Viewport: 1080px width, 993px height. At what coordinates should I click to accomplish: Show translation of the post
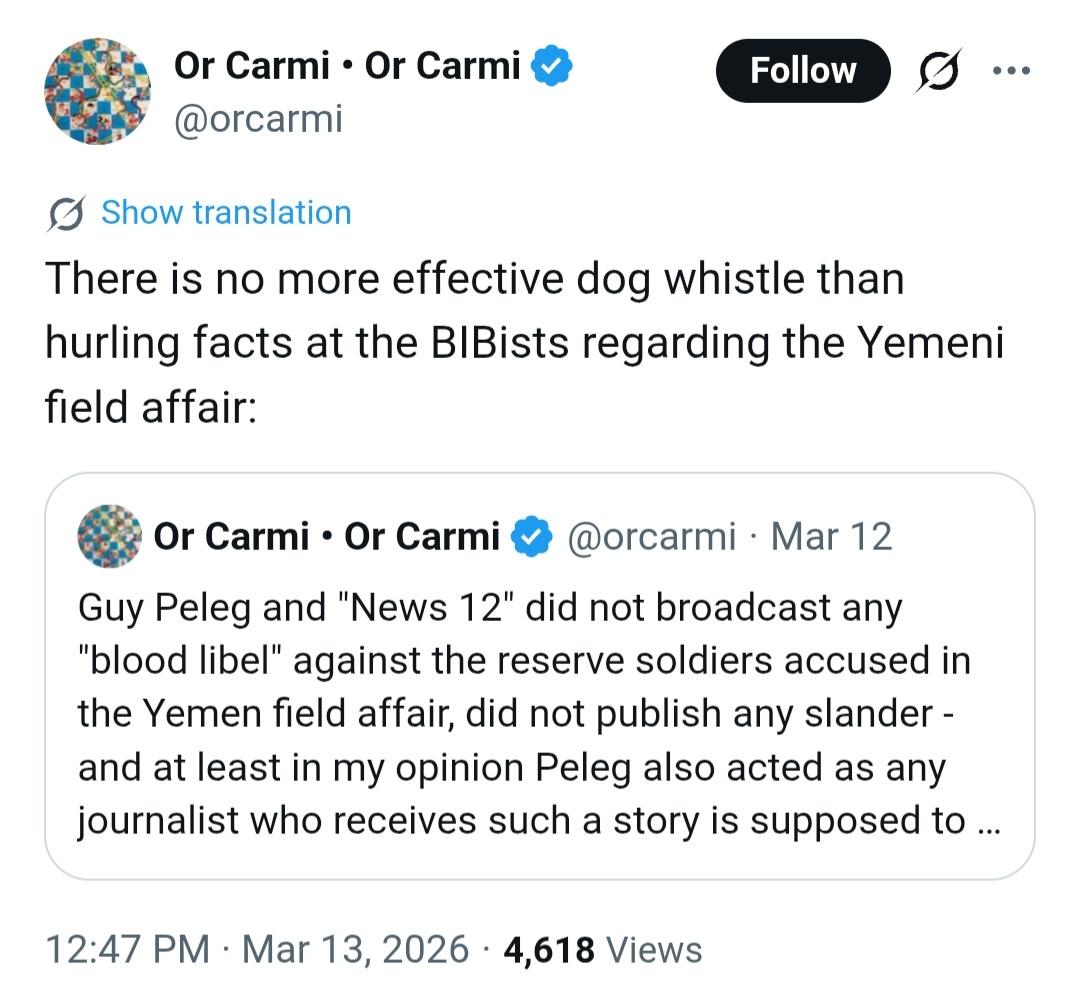coord(226,213)
